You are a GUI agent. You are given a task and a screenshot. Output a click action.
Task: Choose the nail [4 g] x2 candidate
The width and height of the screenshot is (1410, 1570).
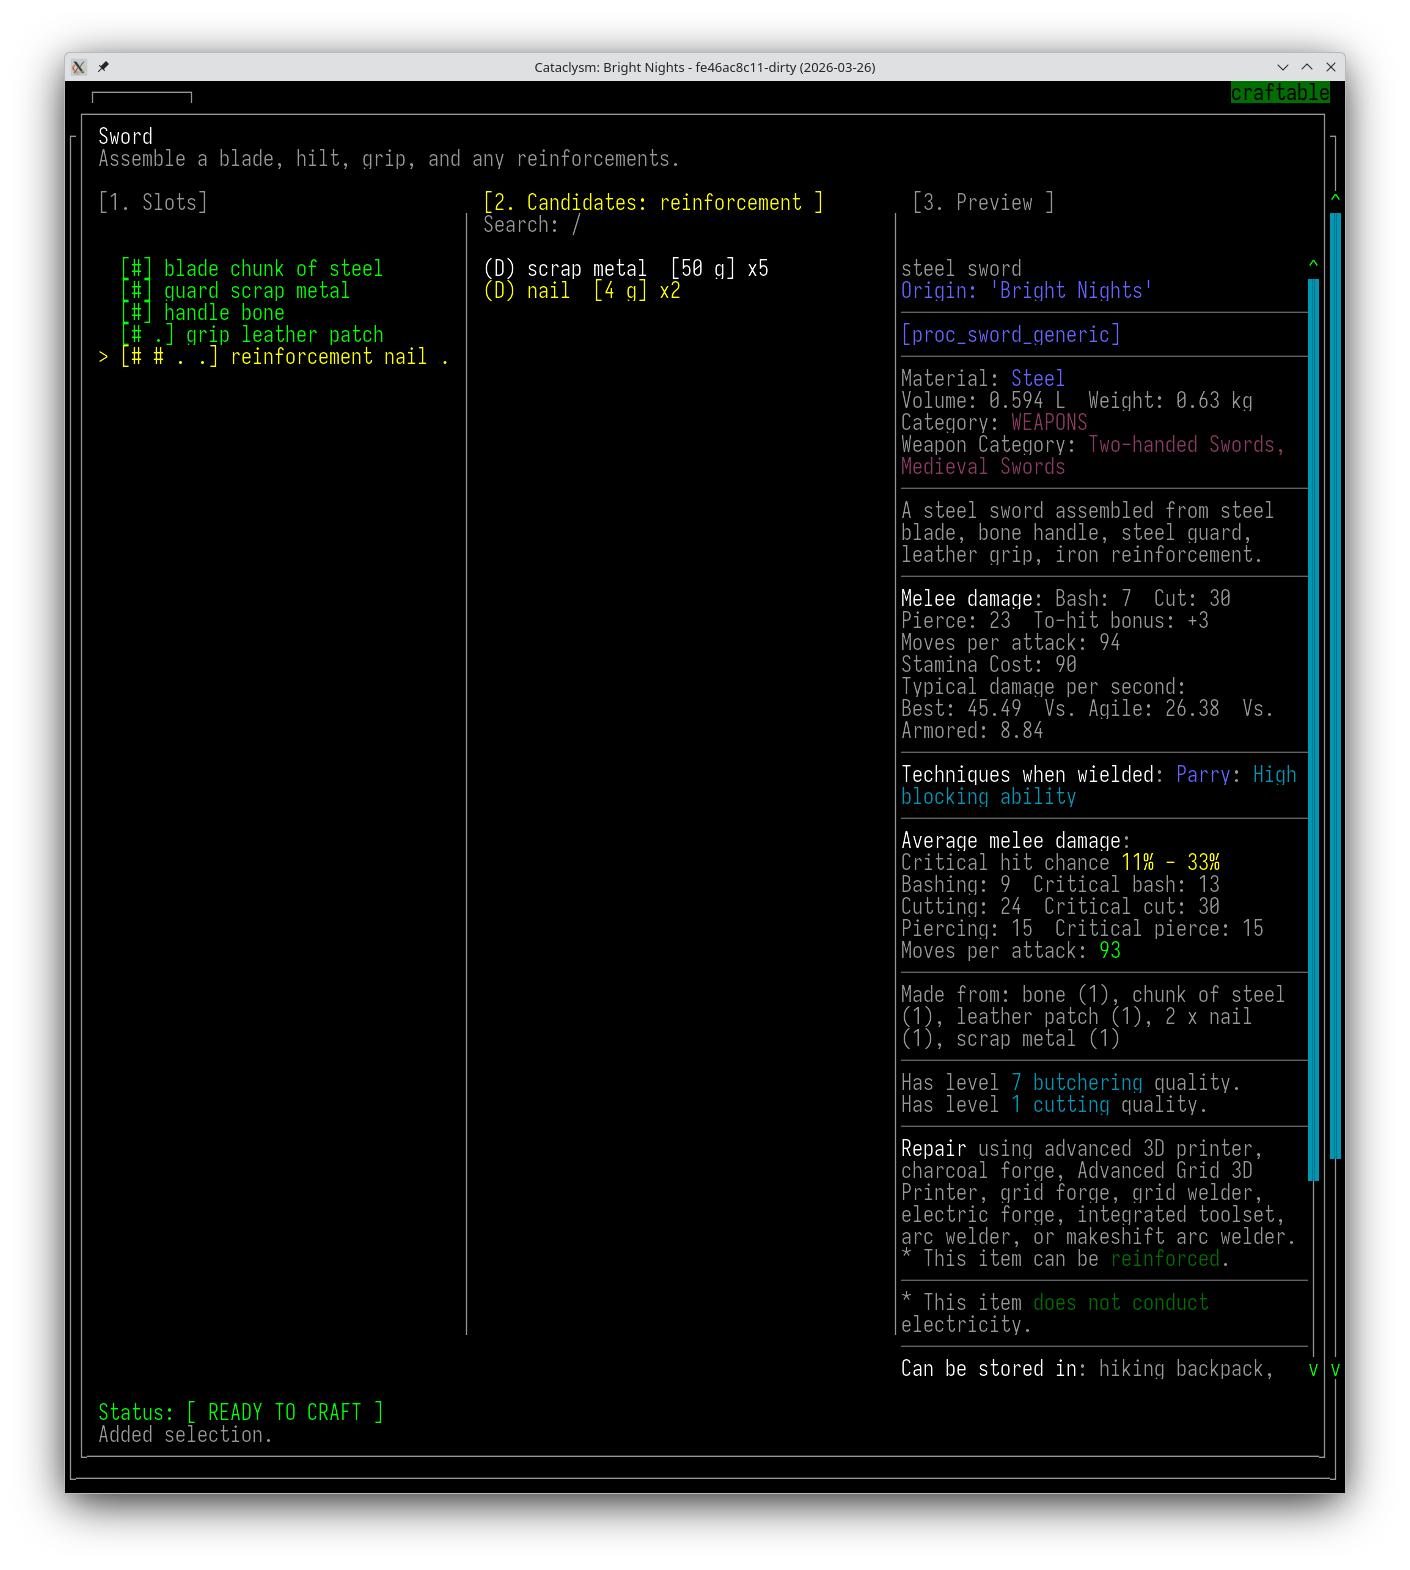pyautogui.click(x=582, y=290)
